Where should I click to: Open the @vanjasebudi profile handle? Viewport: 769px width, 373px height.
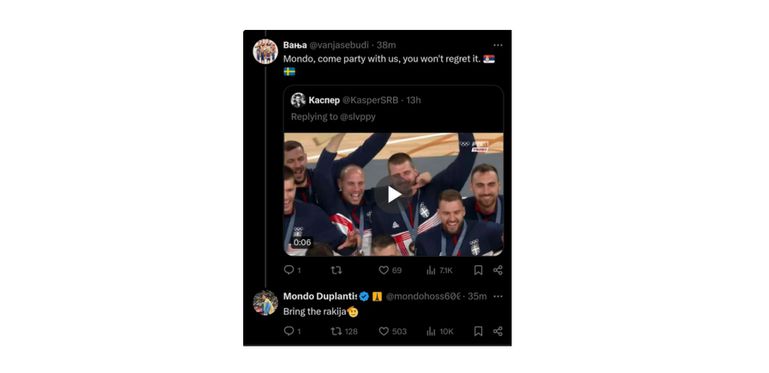339,45
